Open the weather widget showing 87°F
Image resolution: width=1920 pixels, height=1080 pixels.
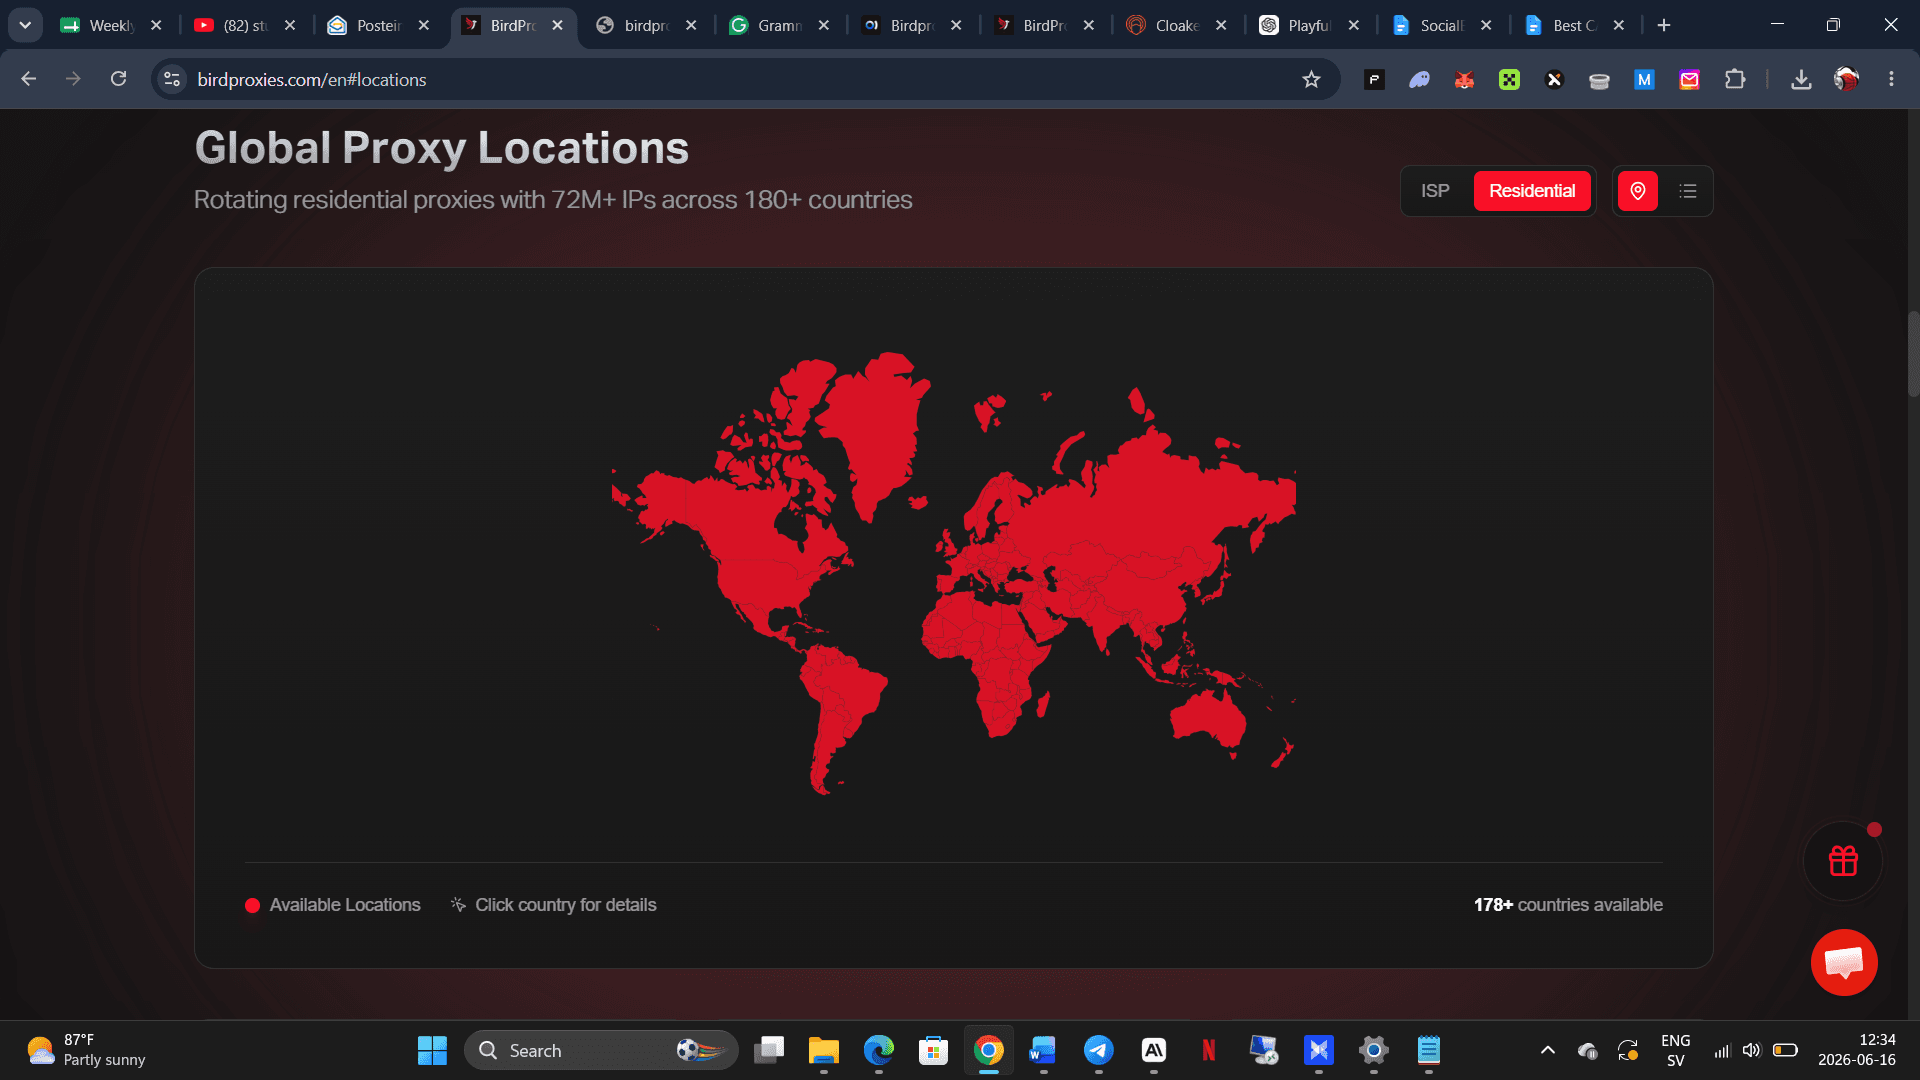click(86, 1050)
